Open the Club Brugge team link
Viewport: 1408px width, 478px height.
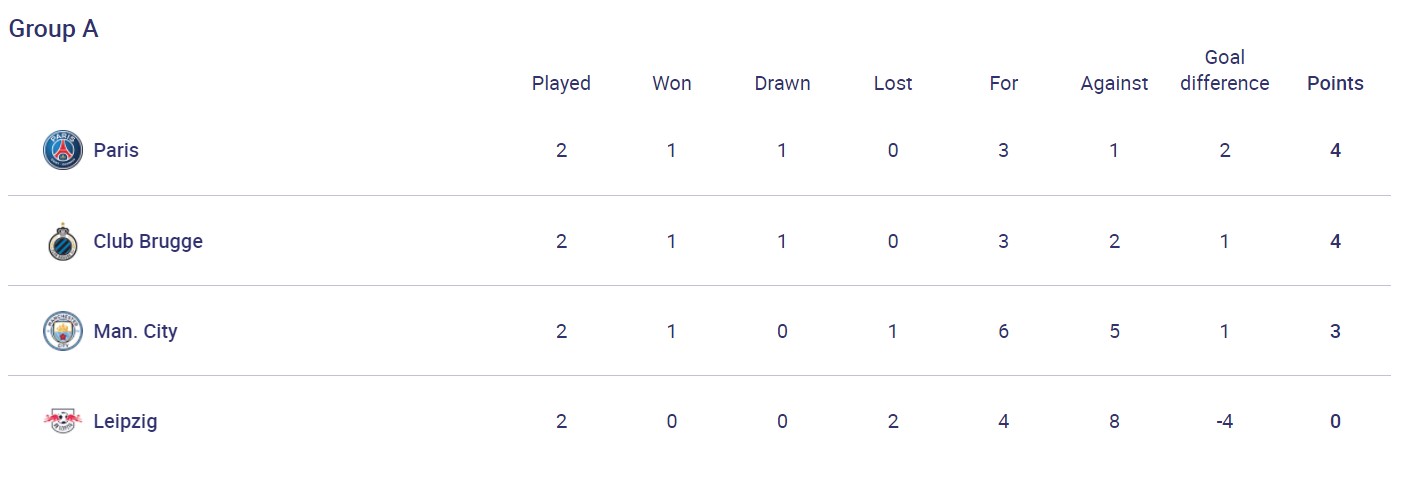(x=148, y=242)
